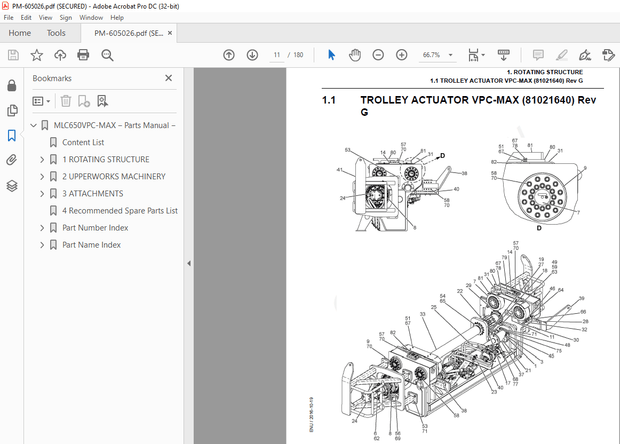Image resolution: width=620 pixels, height=444 pixels.
Task: Open the Find text magnifier tool
Action: (x=107, y=55)
